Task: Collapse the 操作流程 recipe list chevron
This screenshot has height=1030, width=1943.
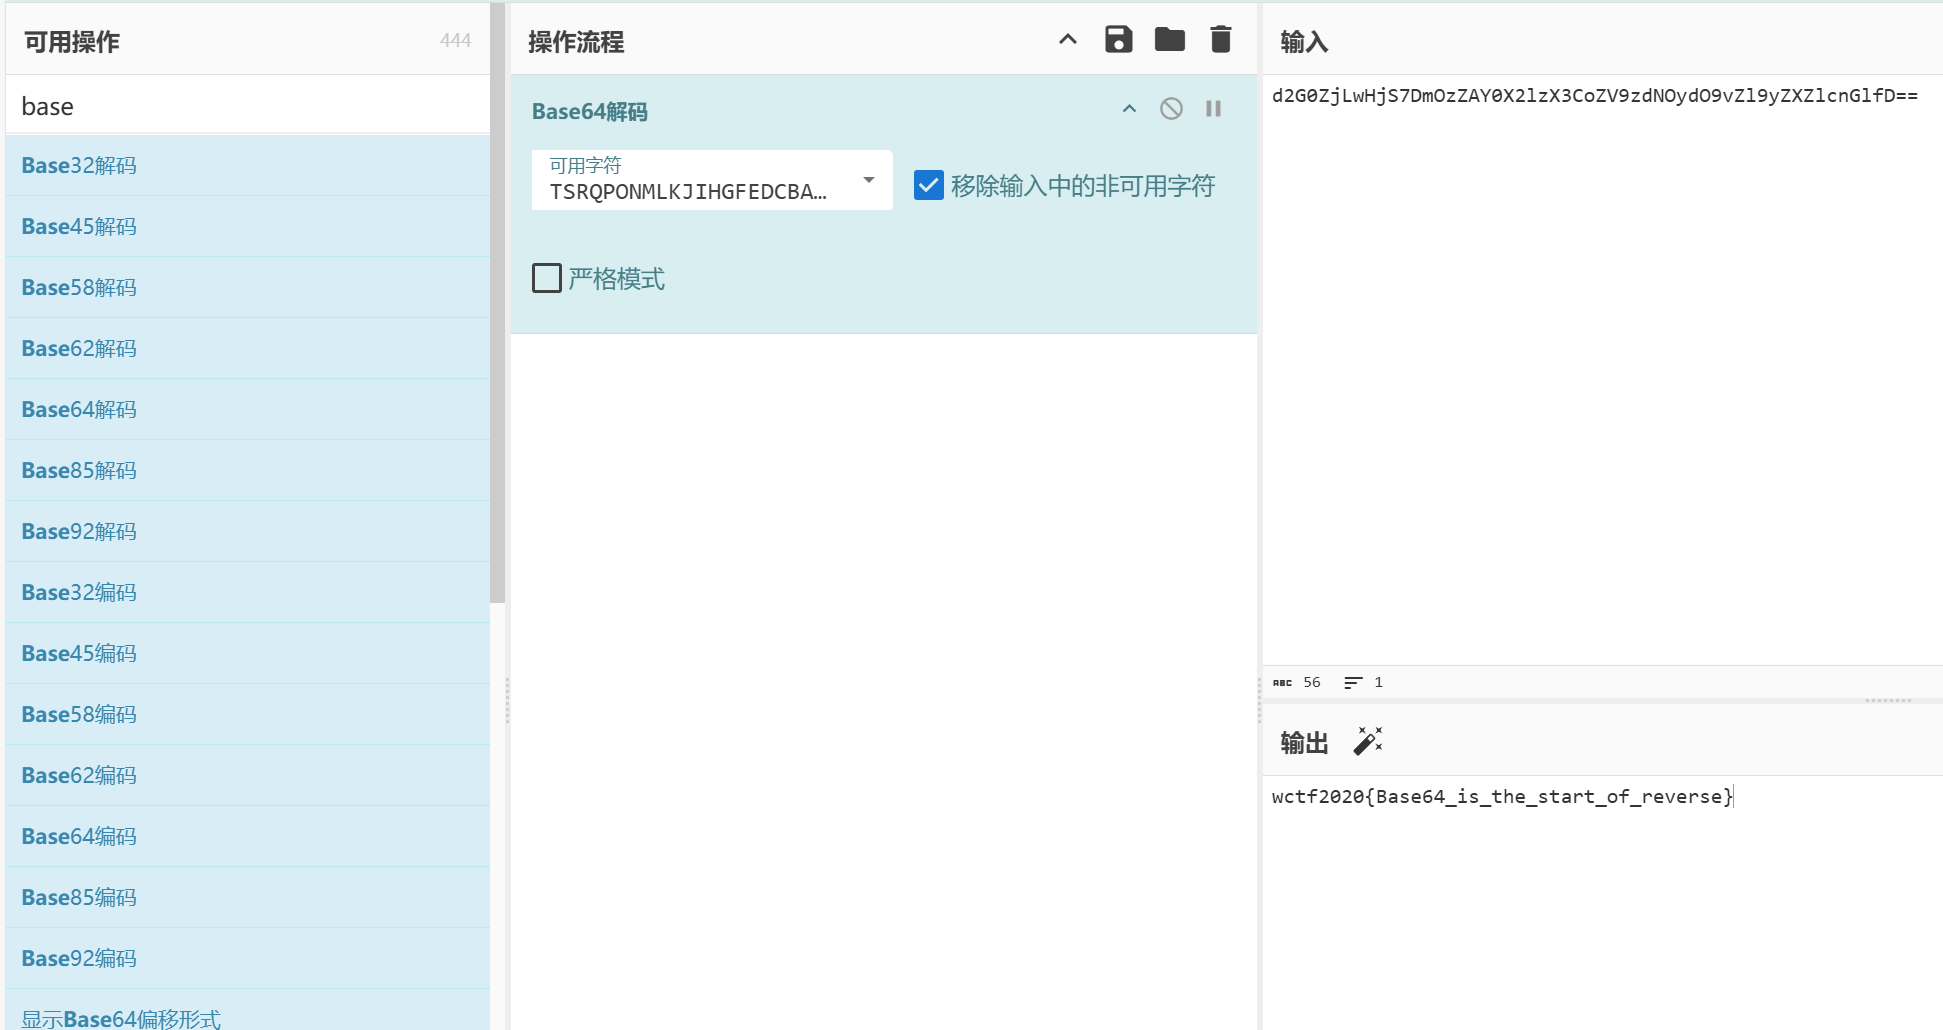Action: 1067,40
